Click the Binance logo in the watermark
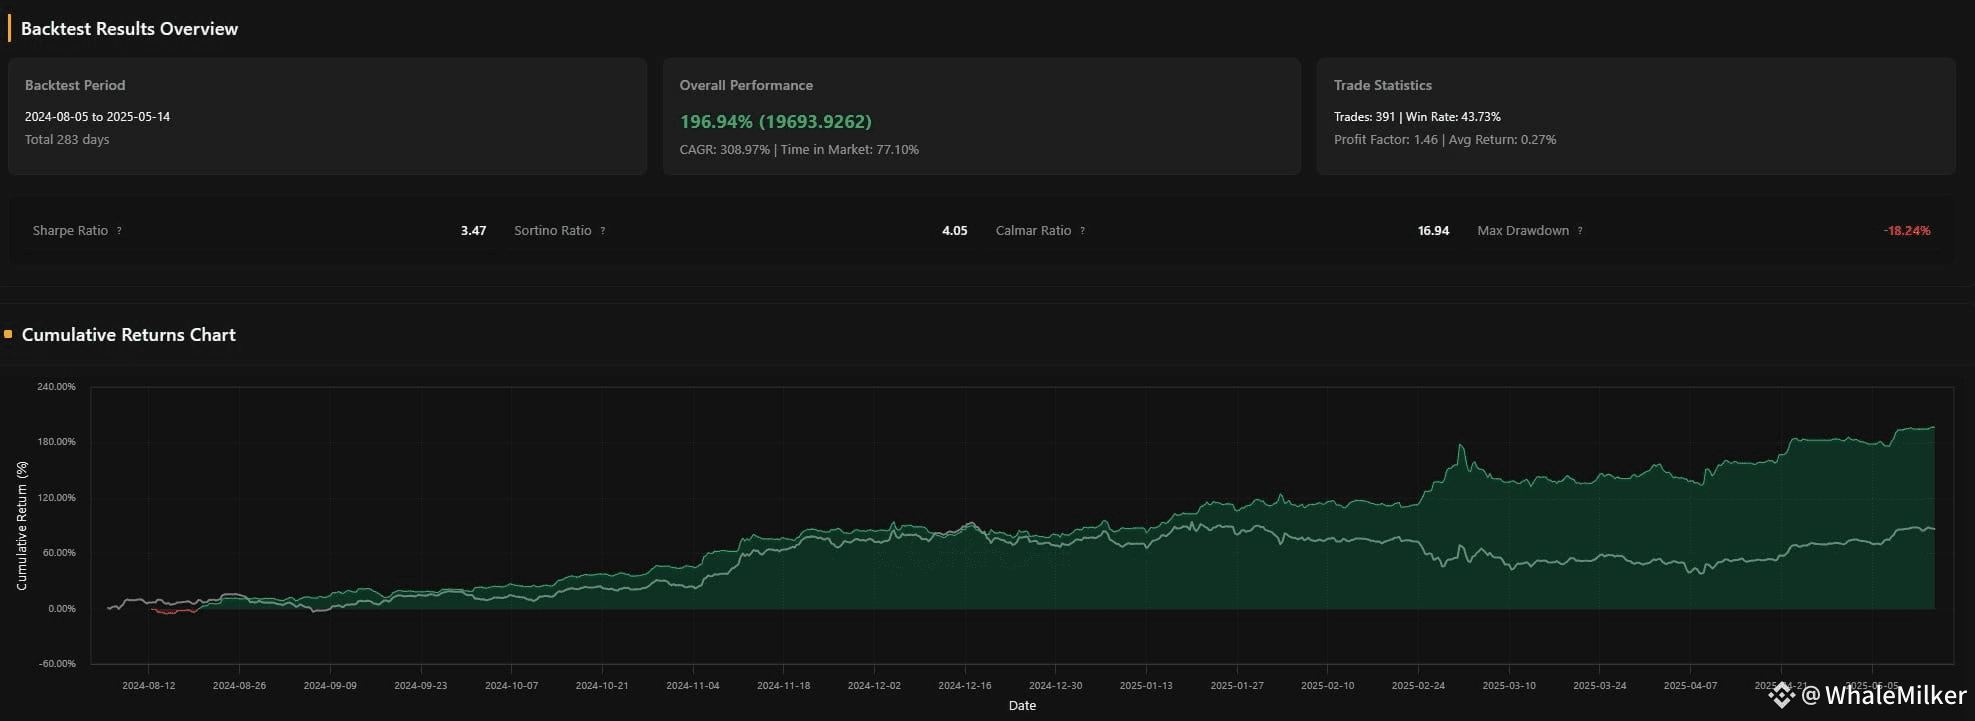Image resolution: width=1975 pixels, height=721 pixels. tap(1781, 694)
